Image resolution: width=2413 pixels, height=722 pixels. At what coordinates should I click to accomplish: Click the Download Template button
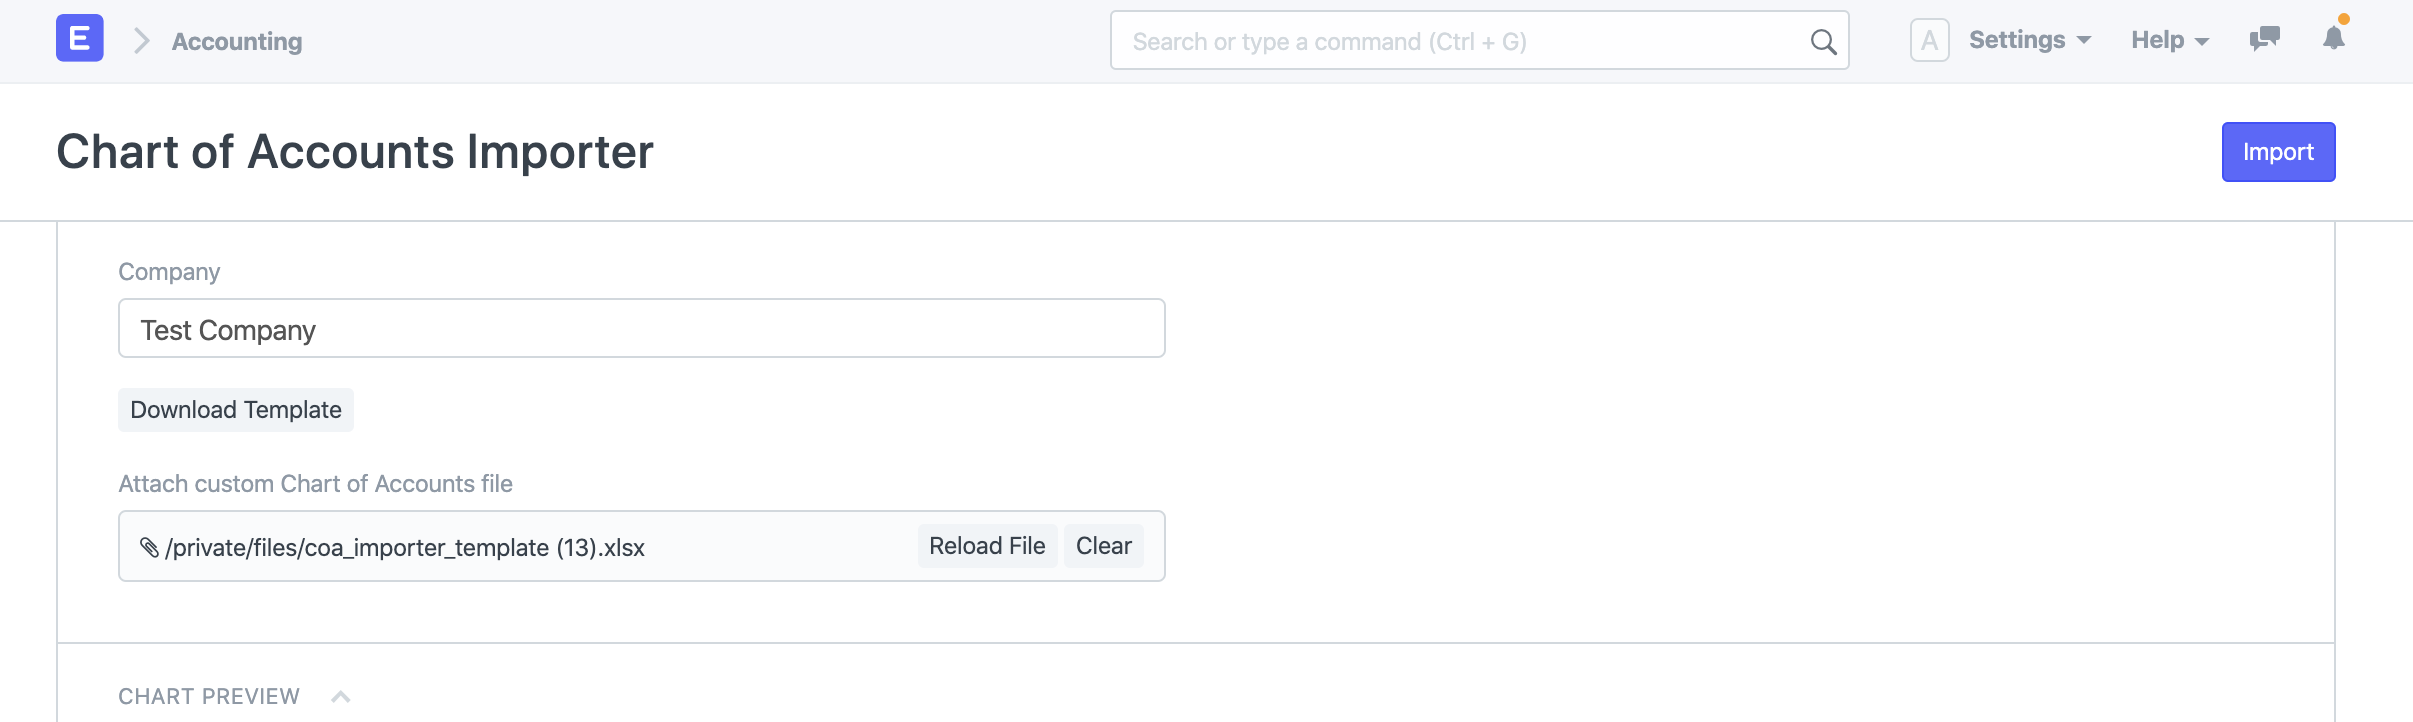coord(236,410)
